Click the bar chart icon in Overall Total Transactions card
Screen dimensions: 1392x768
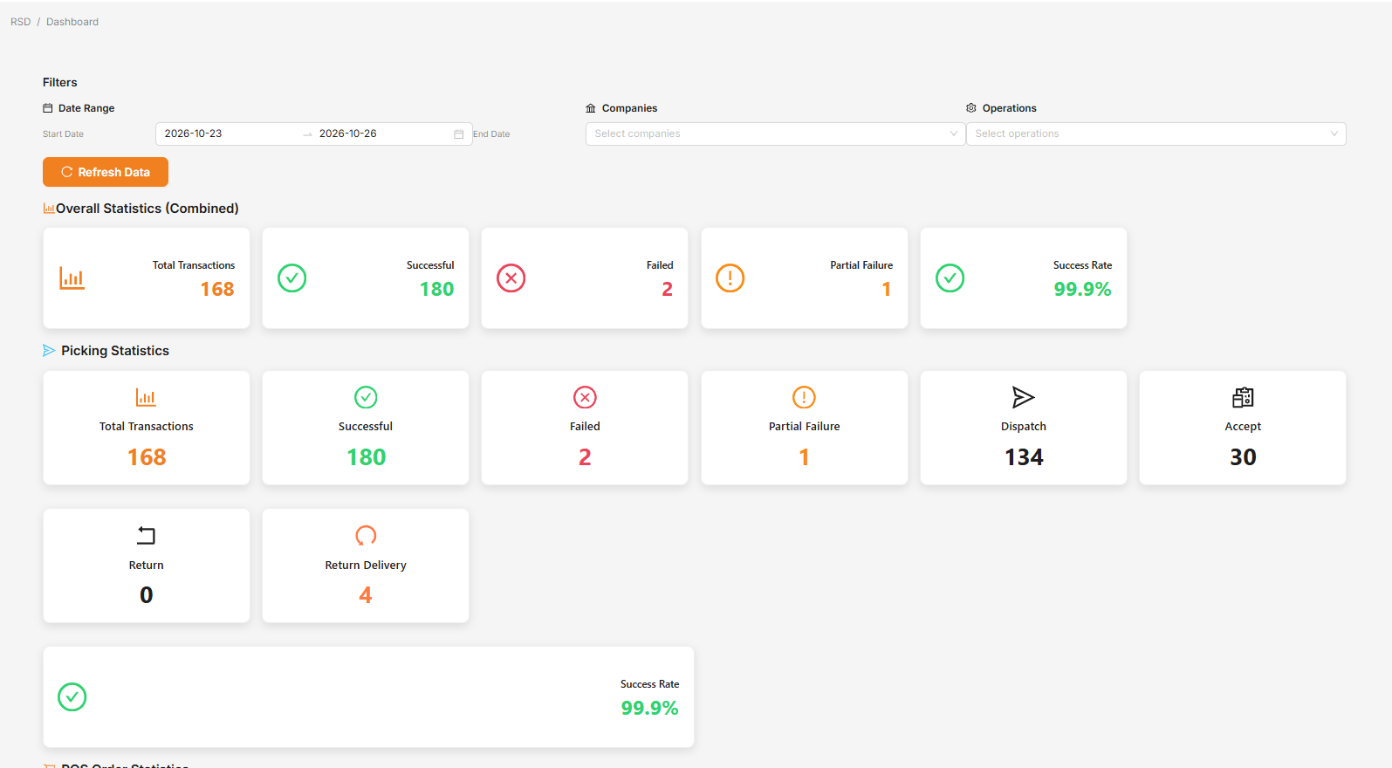point(72,278)
